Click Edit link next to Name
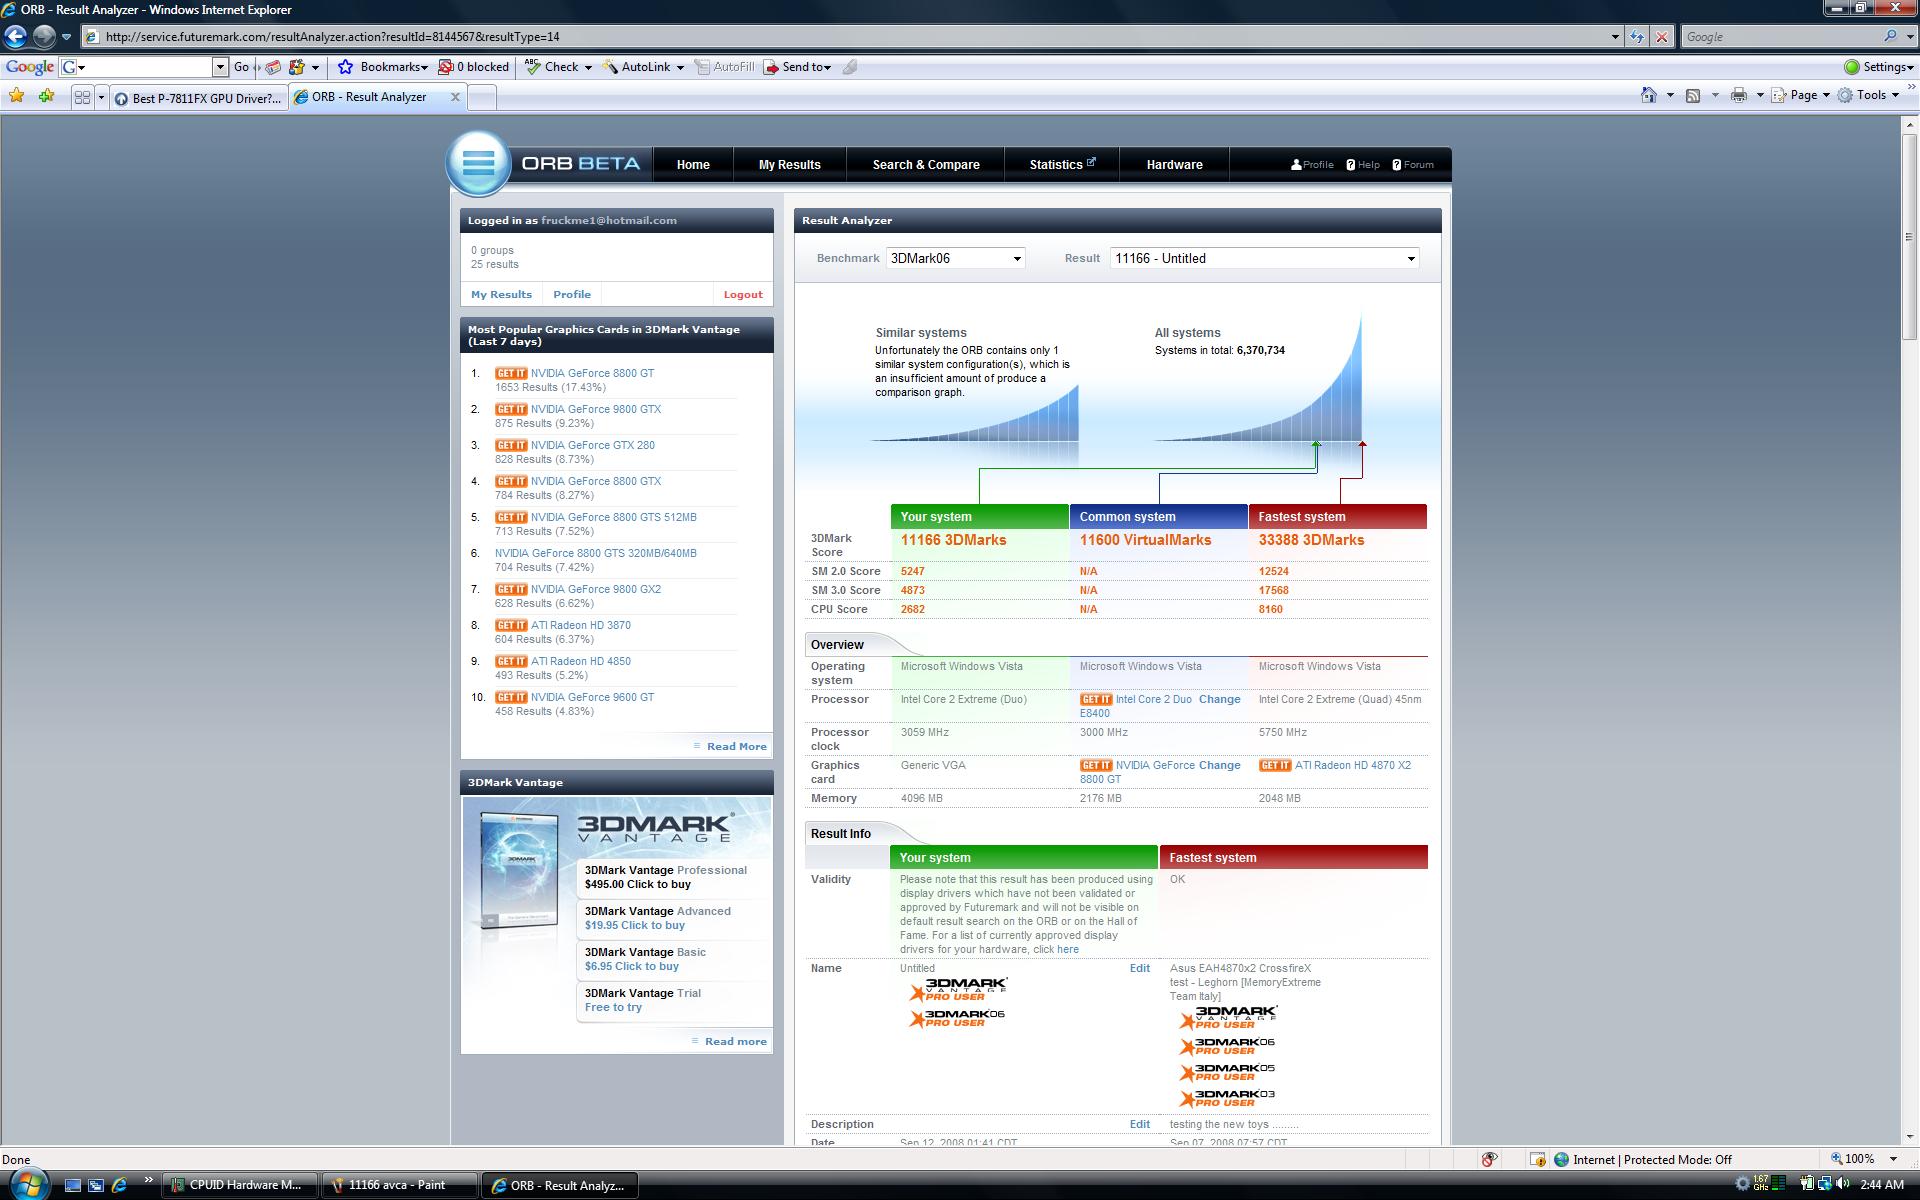 pos(1139,968)
